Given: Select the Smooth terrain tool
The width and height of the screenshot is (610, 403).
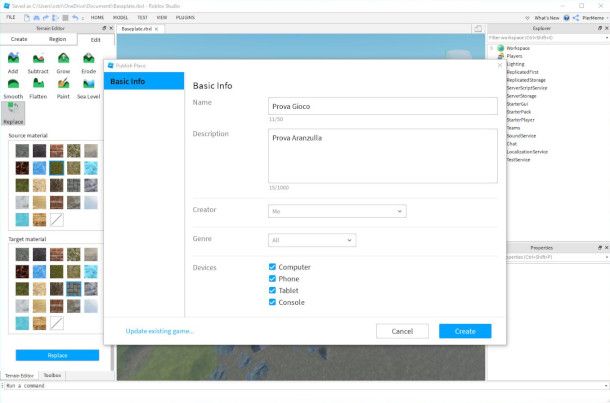Looking at the screenshot, I should pyautogui.click(x=13, y=88).
